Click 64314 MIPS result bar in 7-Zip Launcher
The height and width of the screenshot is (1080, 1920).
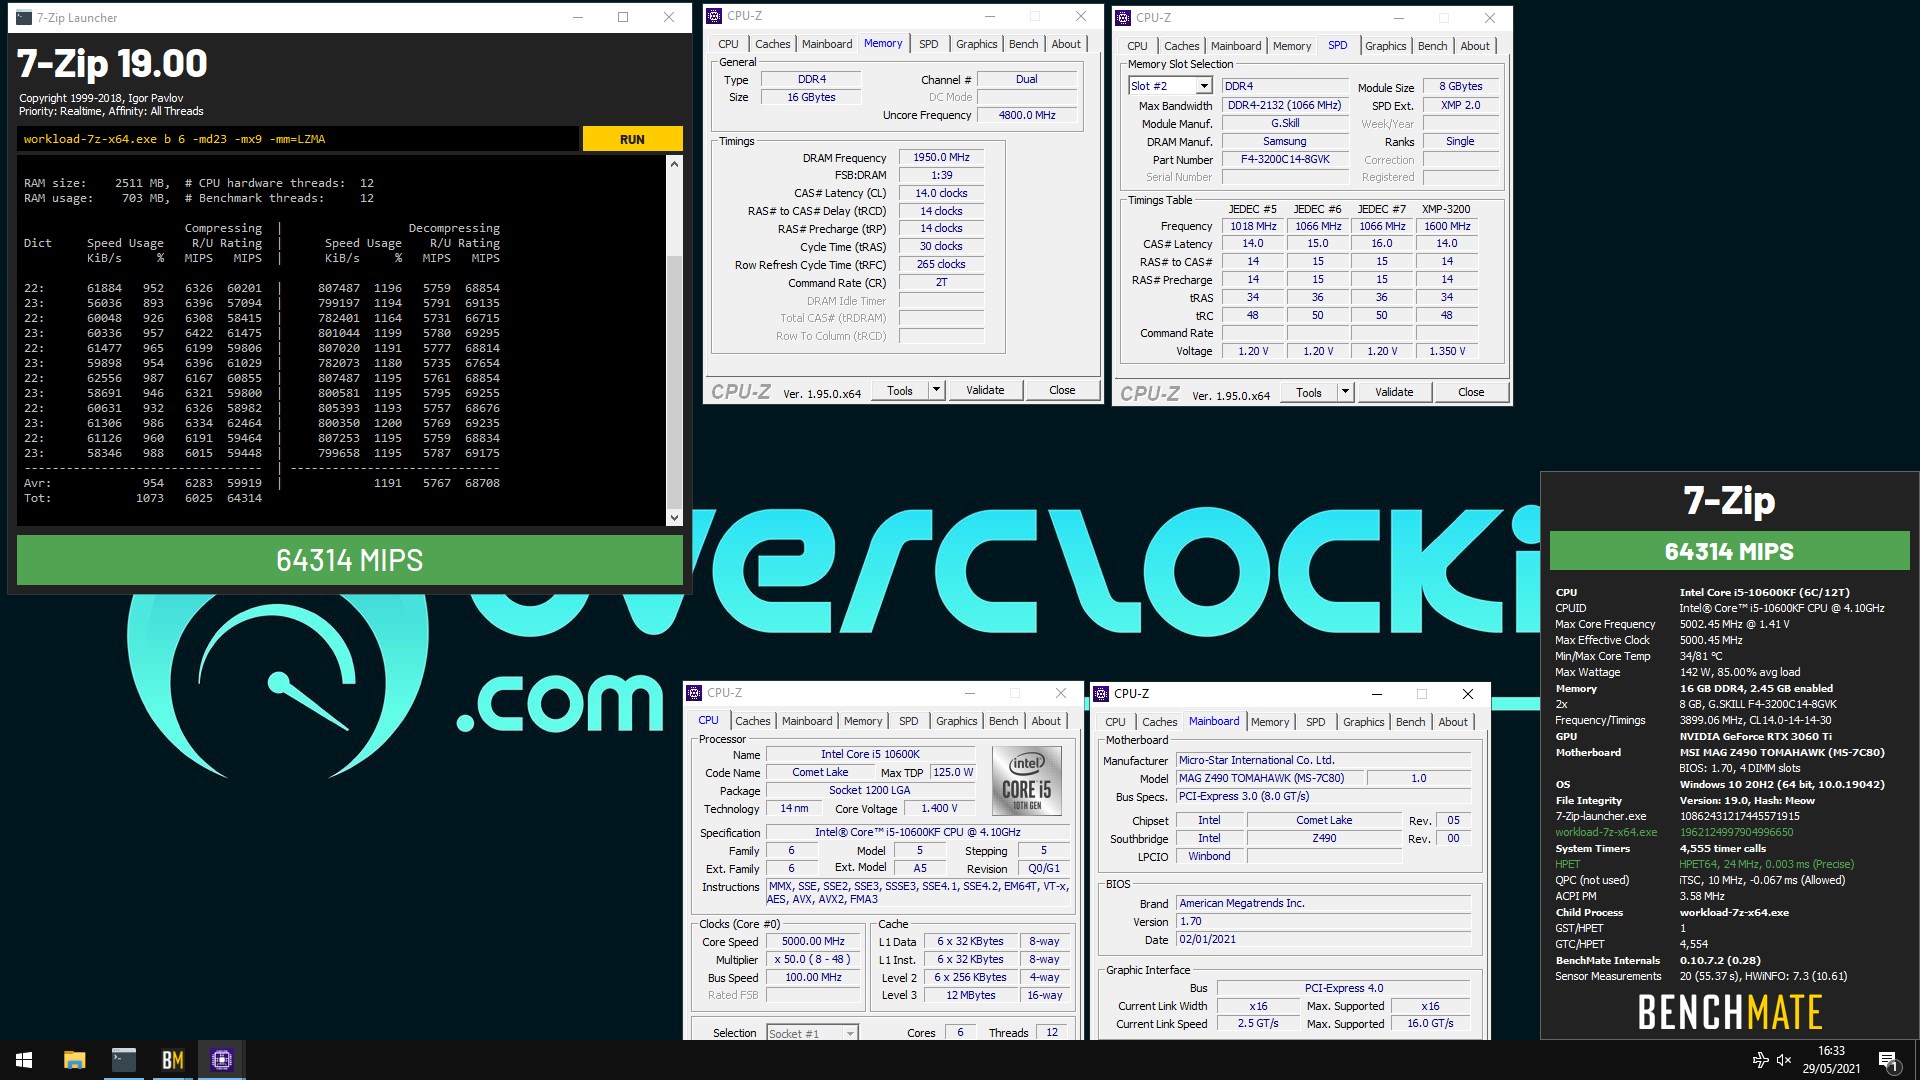point(349,560)
